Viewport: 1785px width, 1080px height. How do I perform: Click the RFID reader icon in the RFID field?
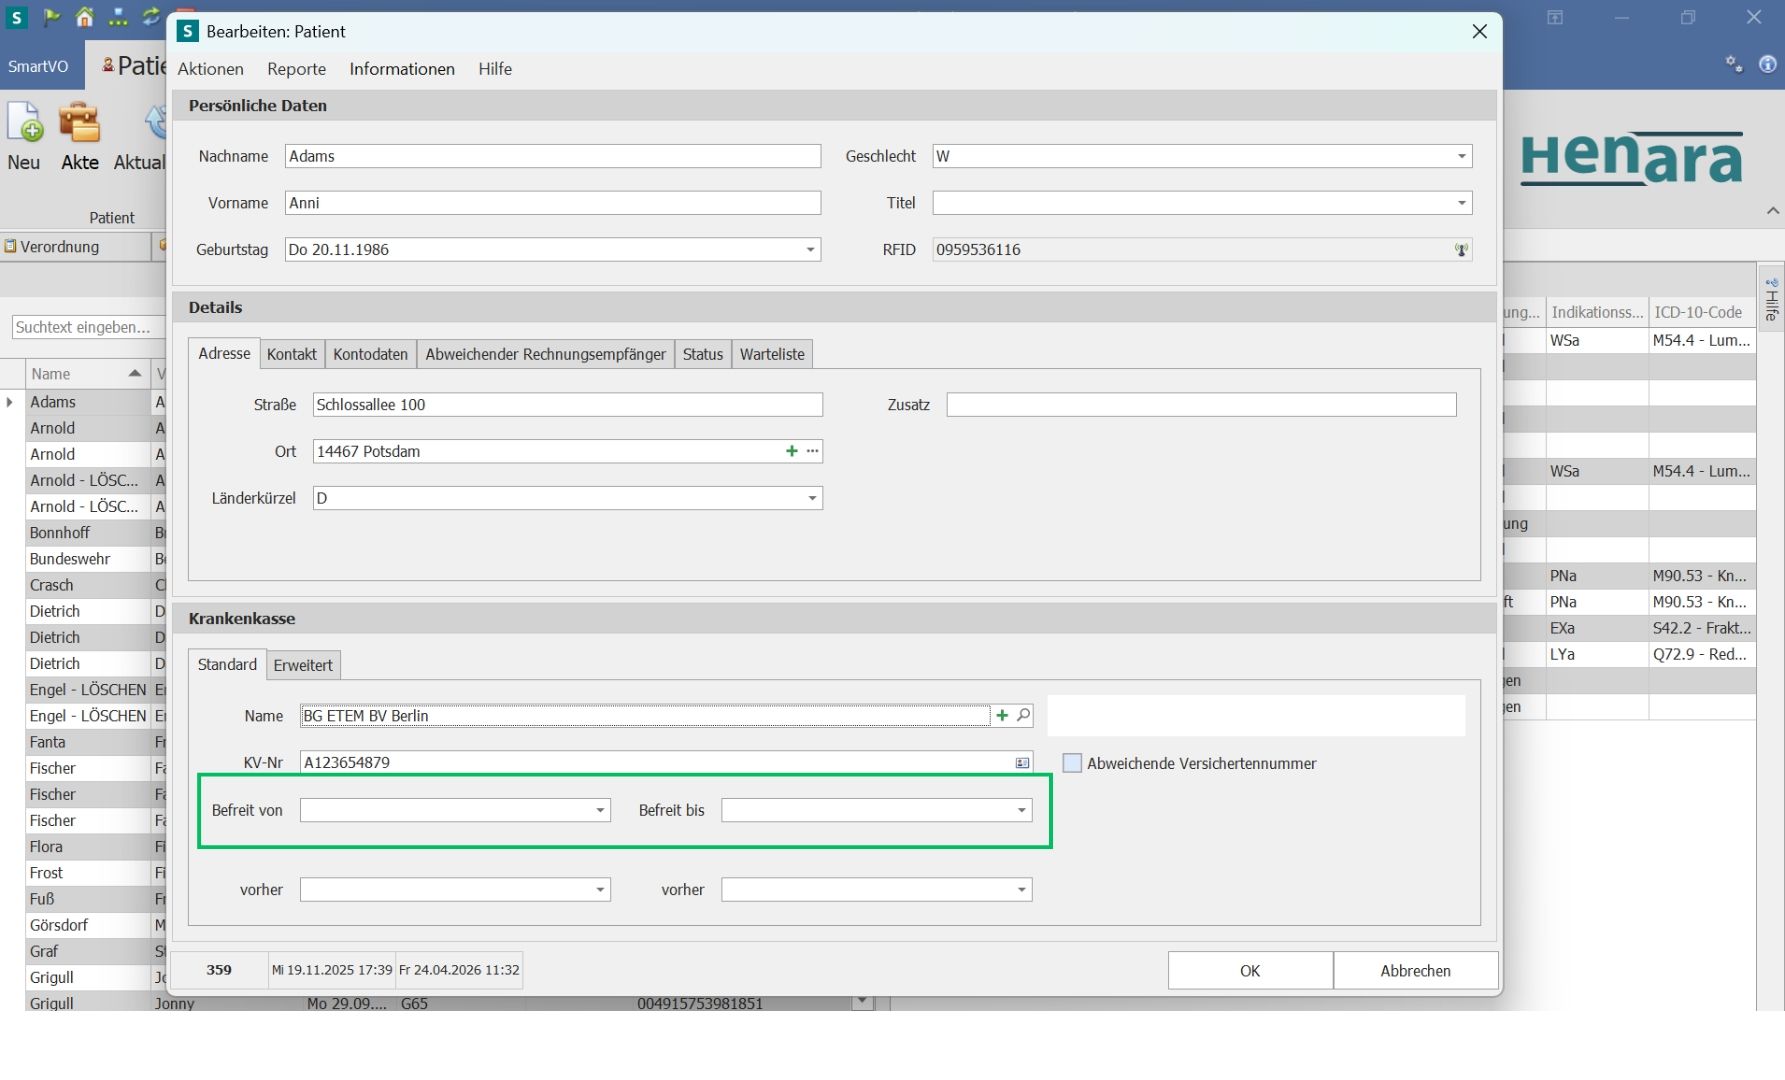[x=1461, y=250]
